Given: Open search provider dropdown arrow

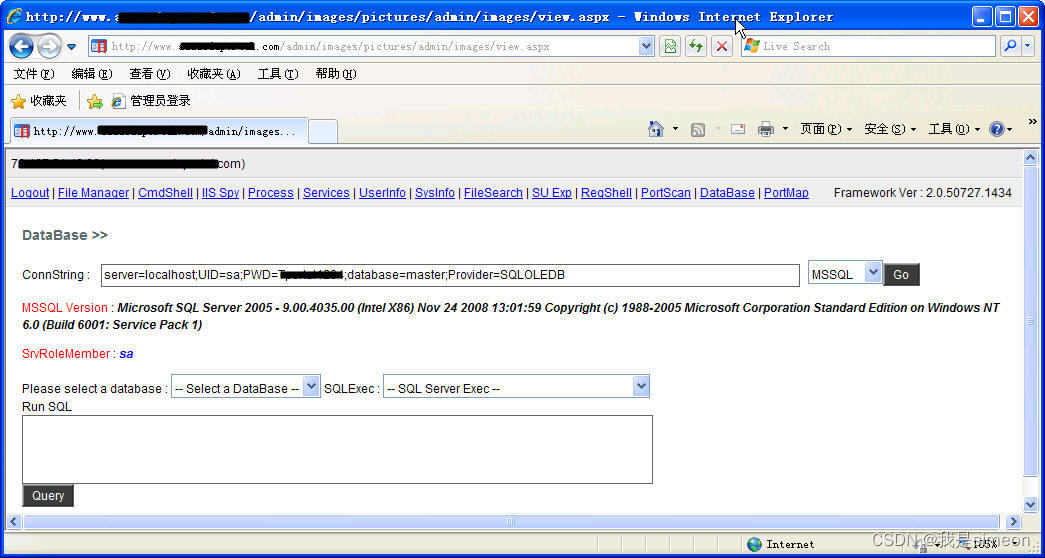Looking at the screenshot, I should 1028,46.
